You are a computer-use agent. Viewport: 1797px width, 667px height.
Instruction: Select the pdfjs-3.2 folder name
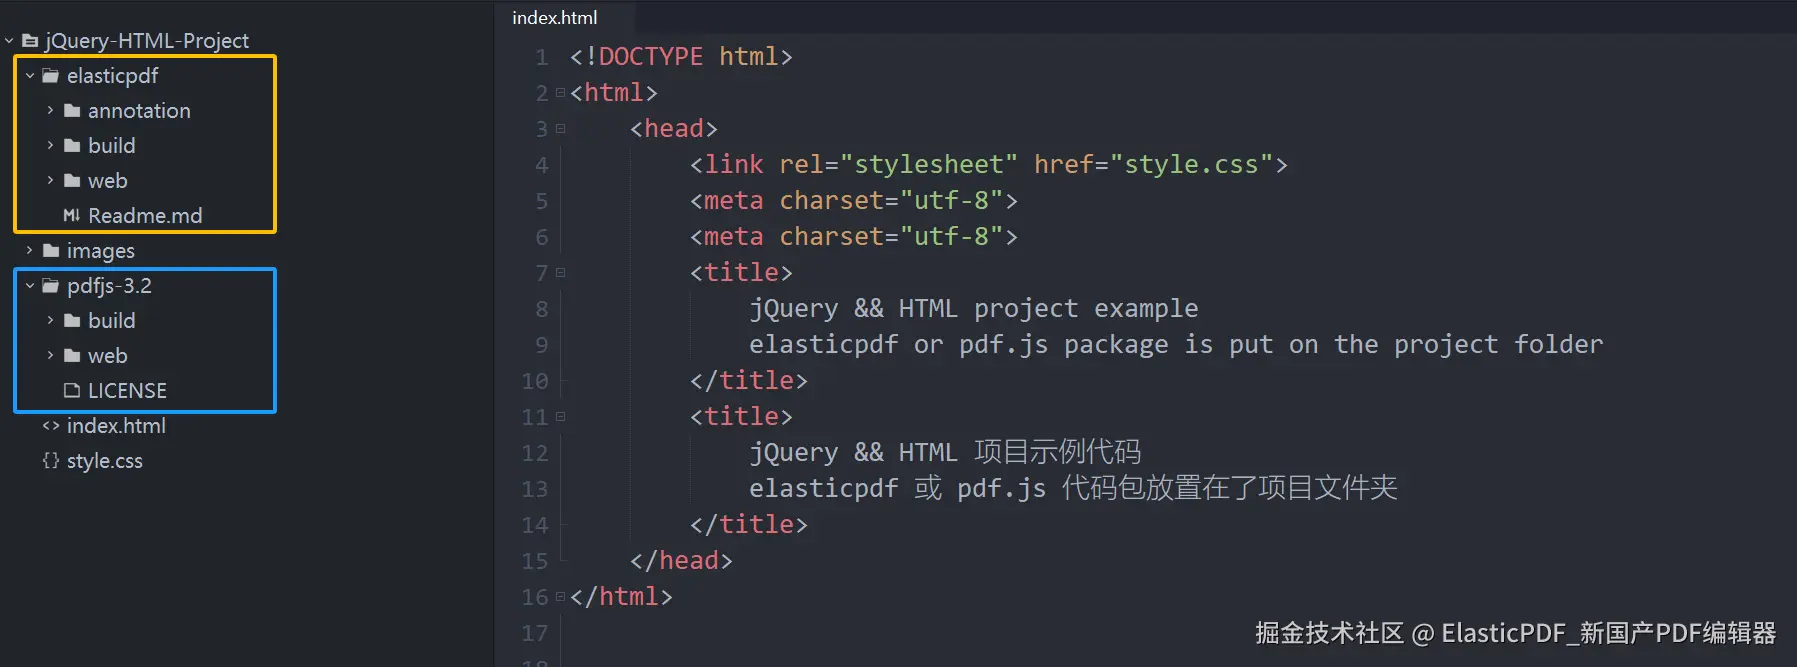[109, 286]
